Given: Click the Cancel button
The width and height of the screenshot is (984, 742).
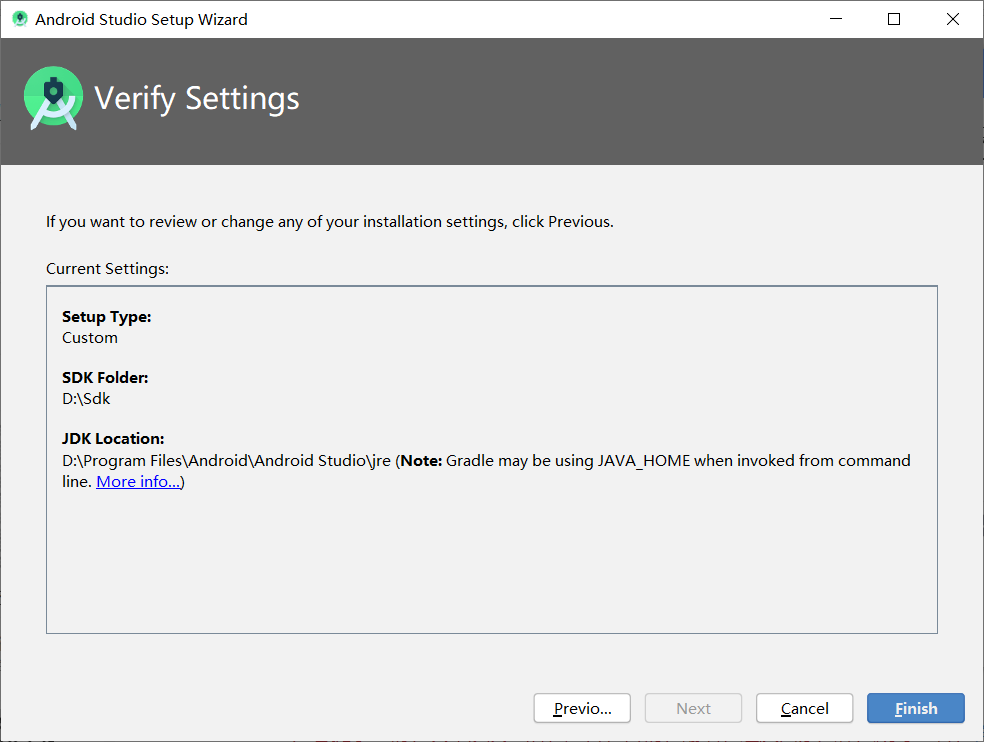Looking at the screenshot, I should tap(805, 708).
